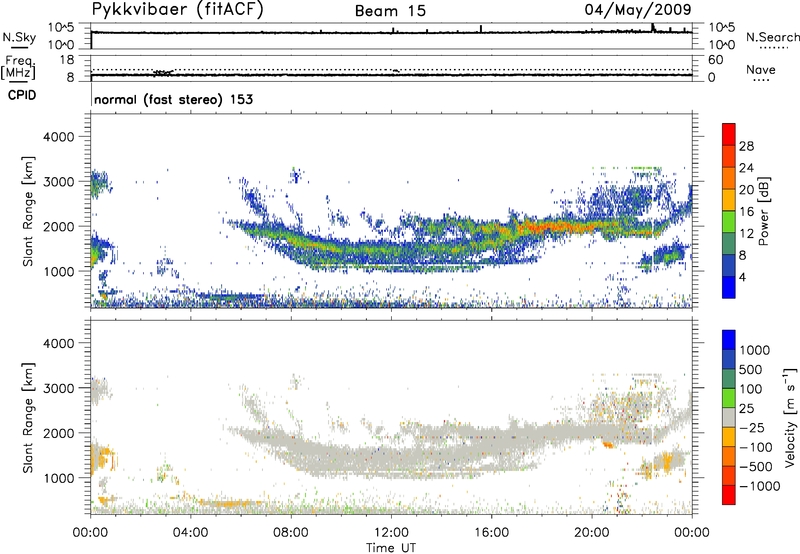Click the red segment of the Power colorbar
800x554 pixels.
(729, 134)
